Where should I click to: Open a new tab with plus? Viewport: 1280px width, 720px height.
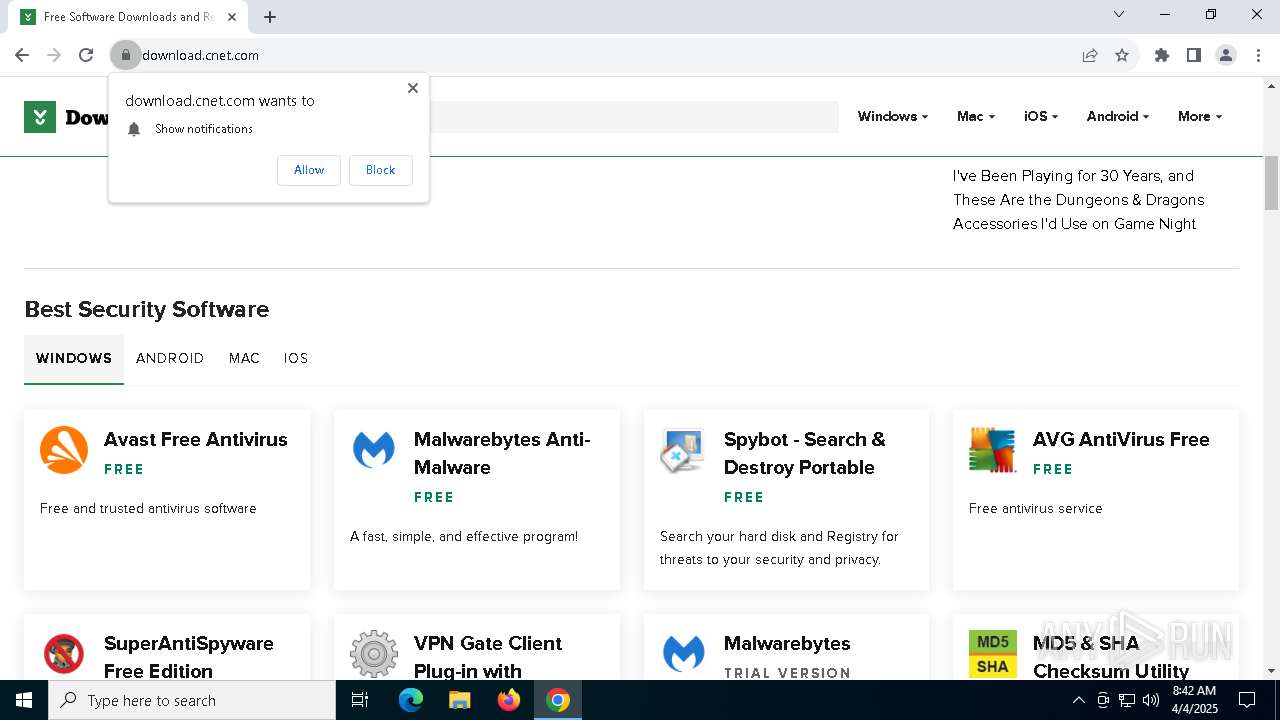pos(270,17)
